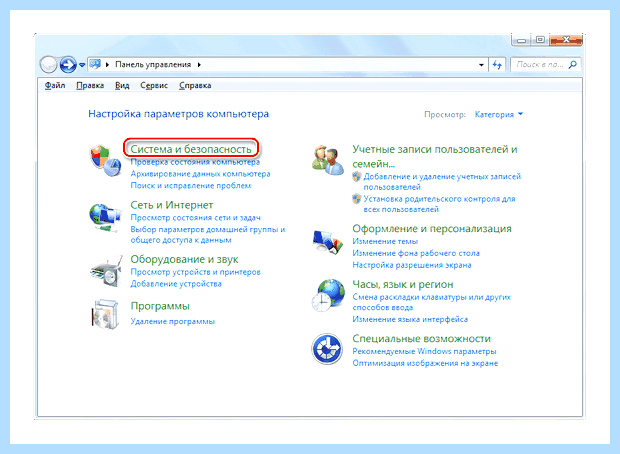This screenshot has height=454, width=620.
Task: Expand the address bar history dropdown
Action: [x=481, y=64]
